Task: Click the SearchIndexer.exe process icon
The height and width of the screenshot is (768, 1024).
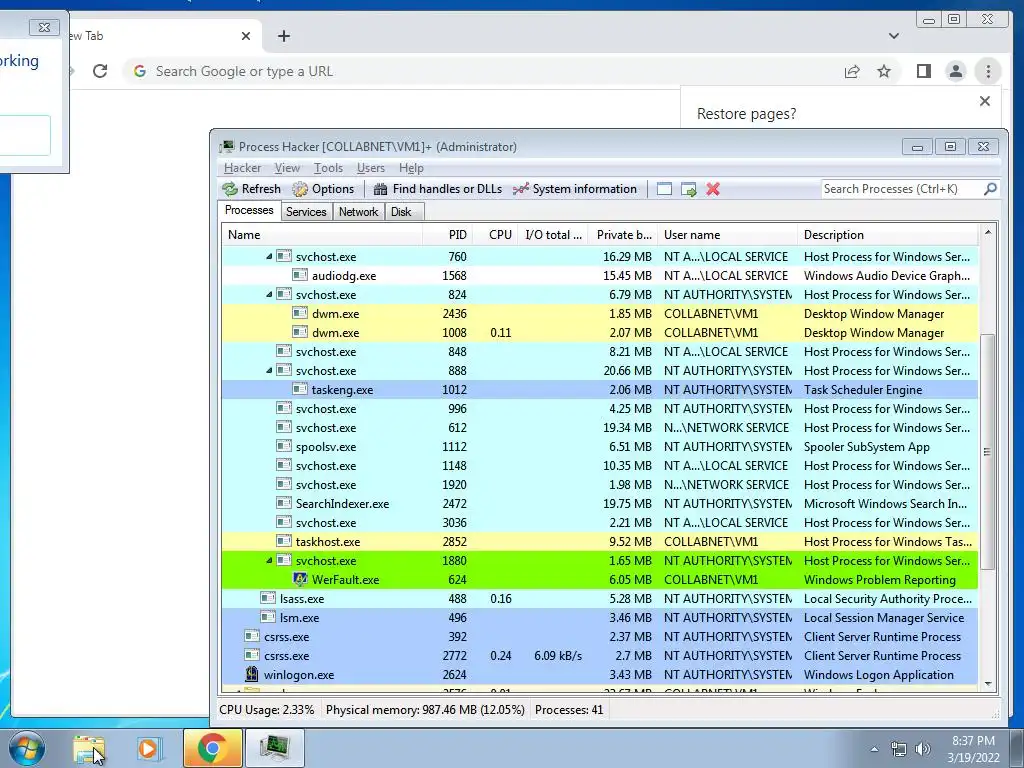Action: (x=283, y=503)
